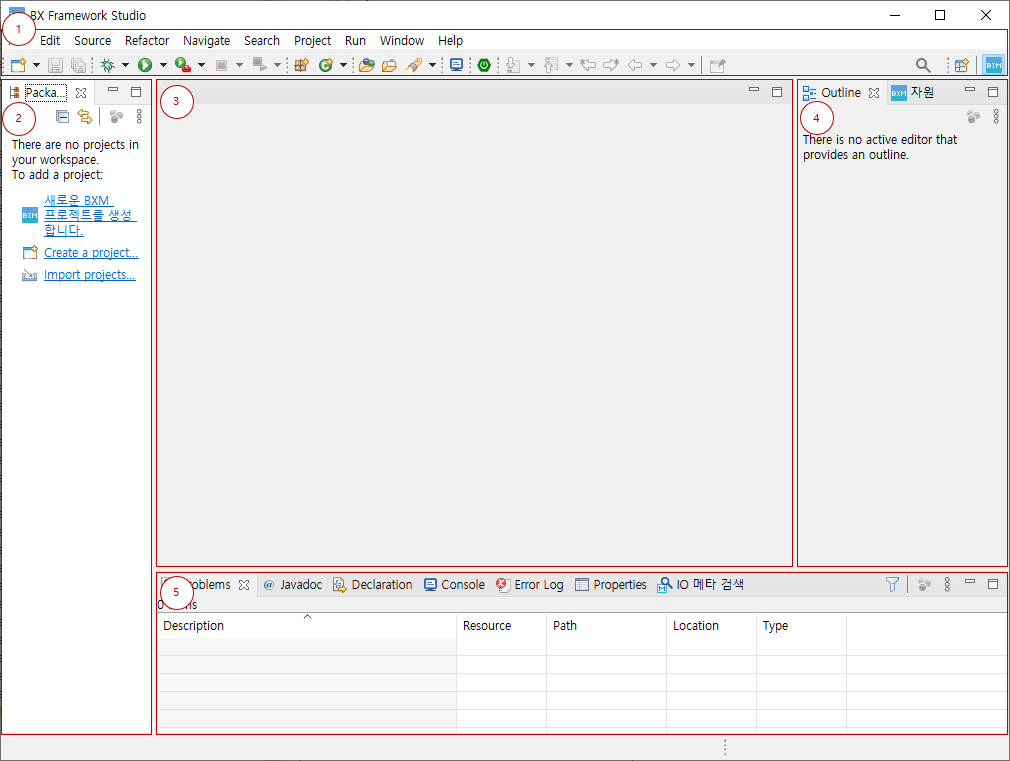Click the 'Import projects...' link

click(89, 275)
